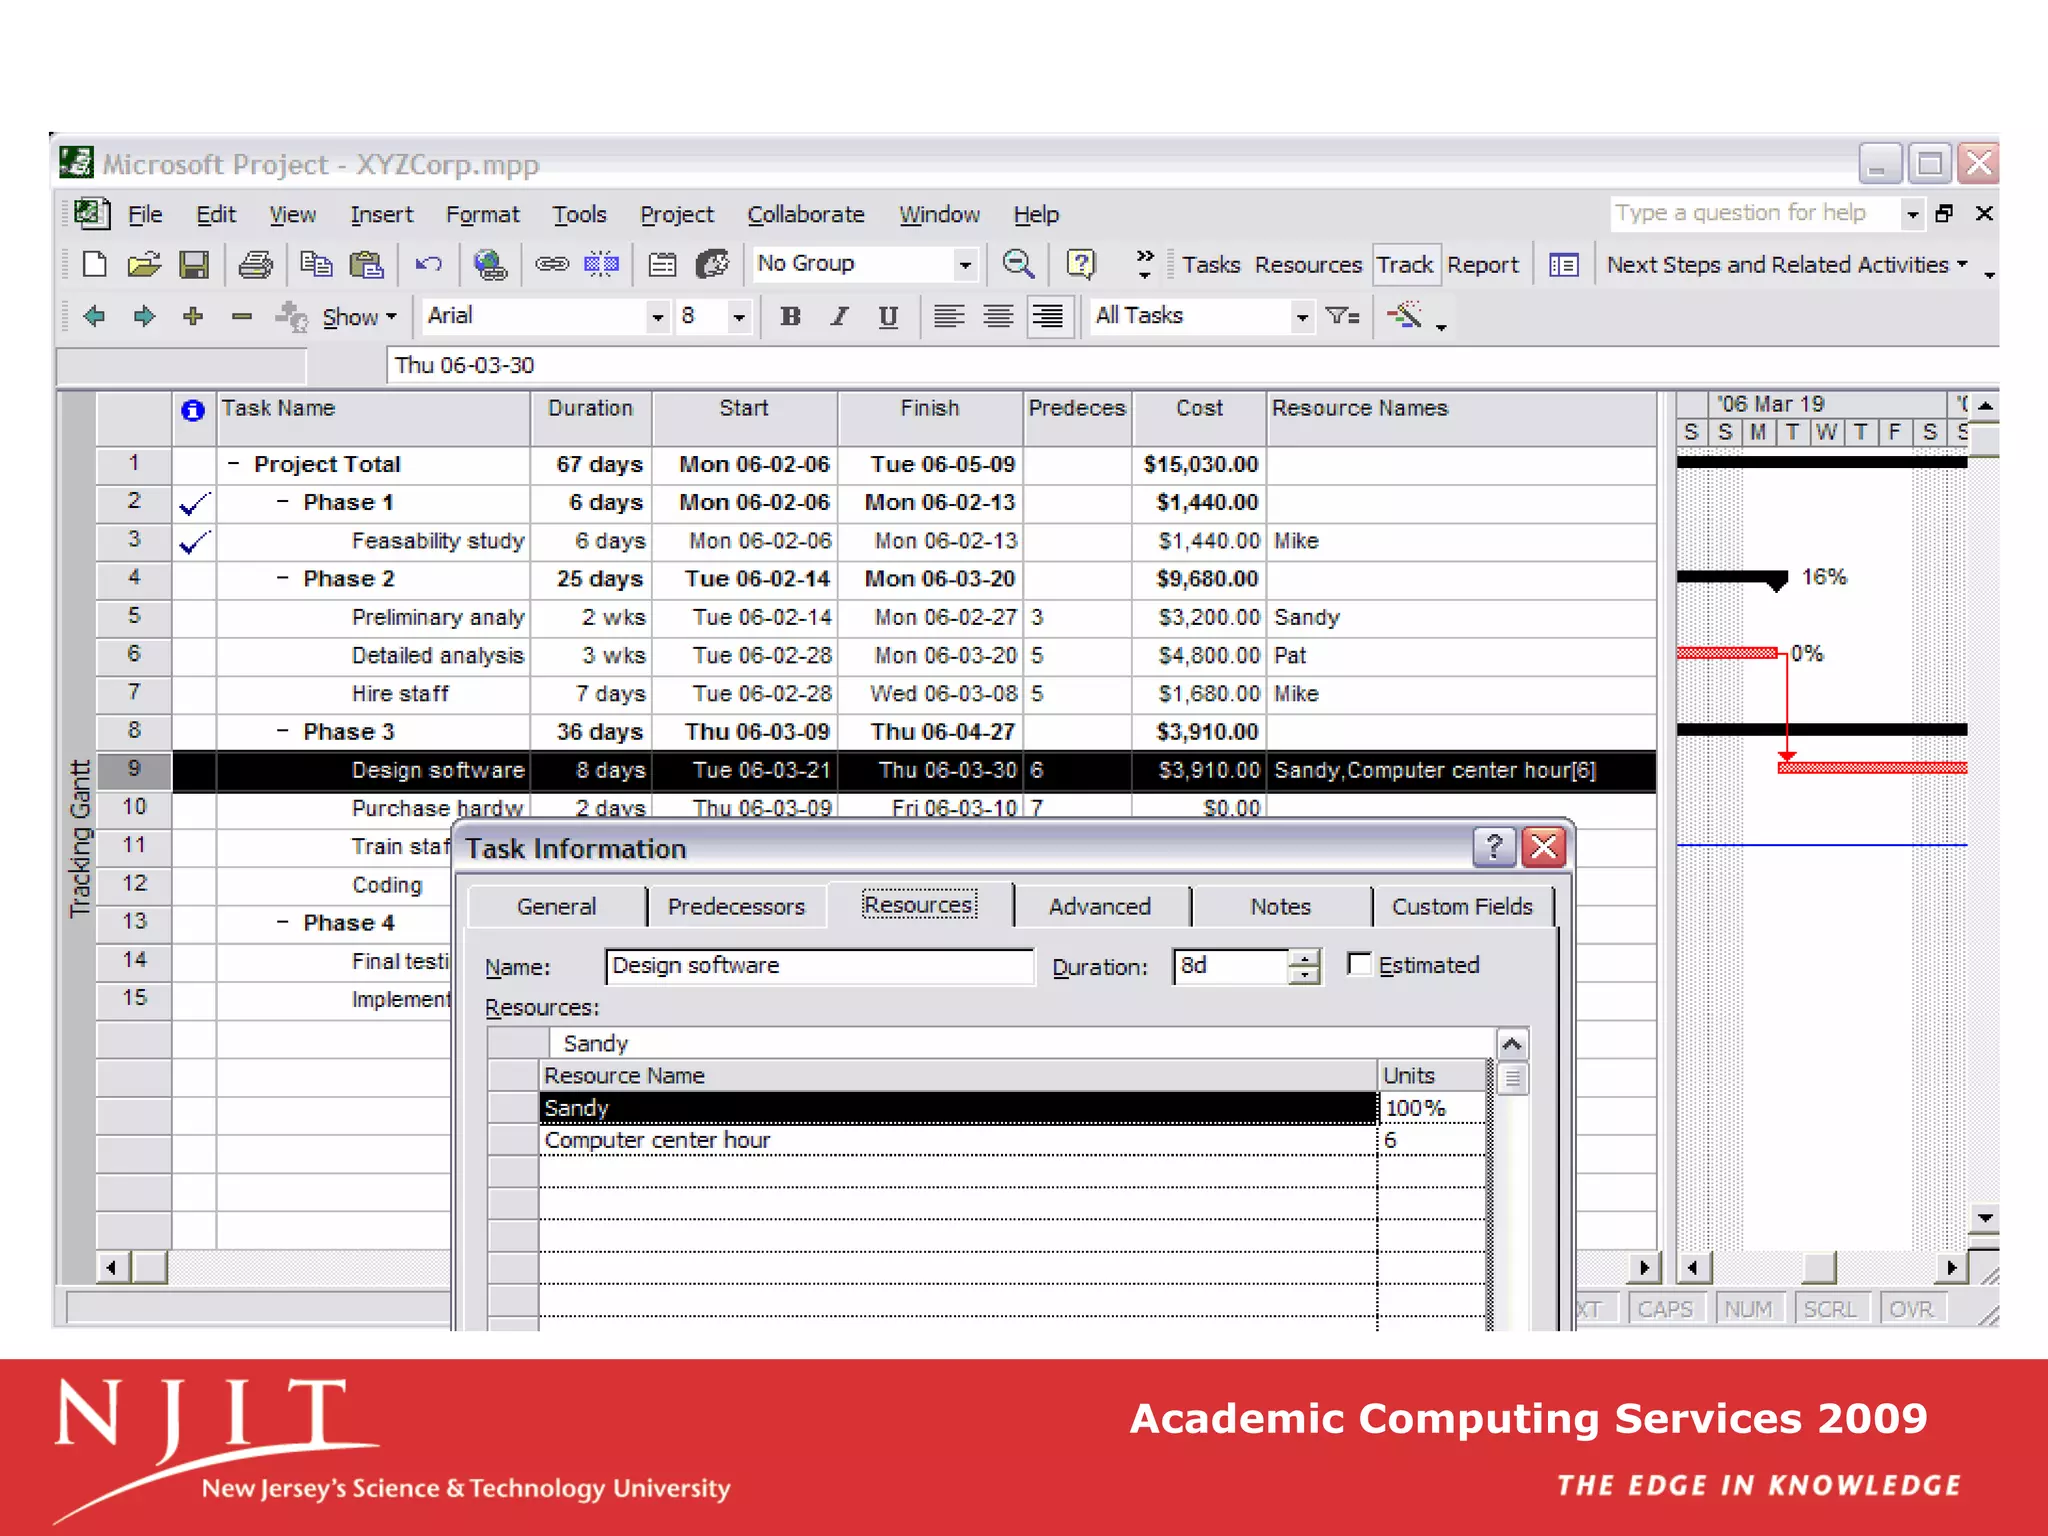Toggle Bold formatting
The image size is (2048, 1536).
coord(790,317)
